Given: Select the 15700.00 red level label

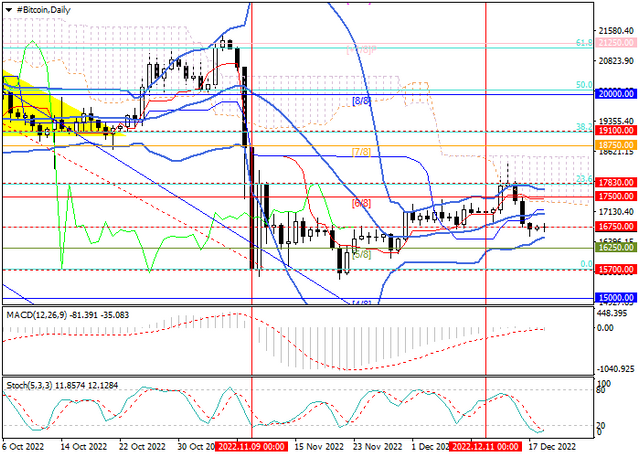Looking at the screenshot, I should (x=616, y=269).
